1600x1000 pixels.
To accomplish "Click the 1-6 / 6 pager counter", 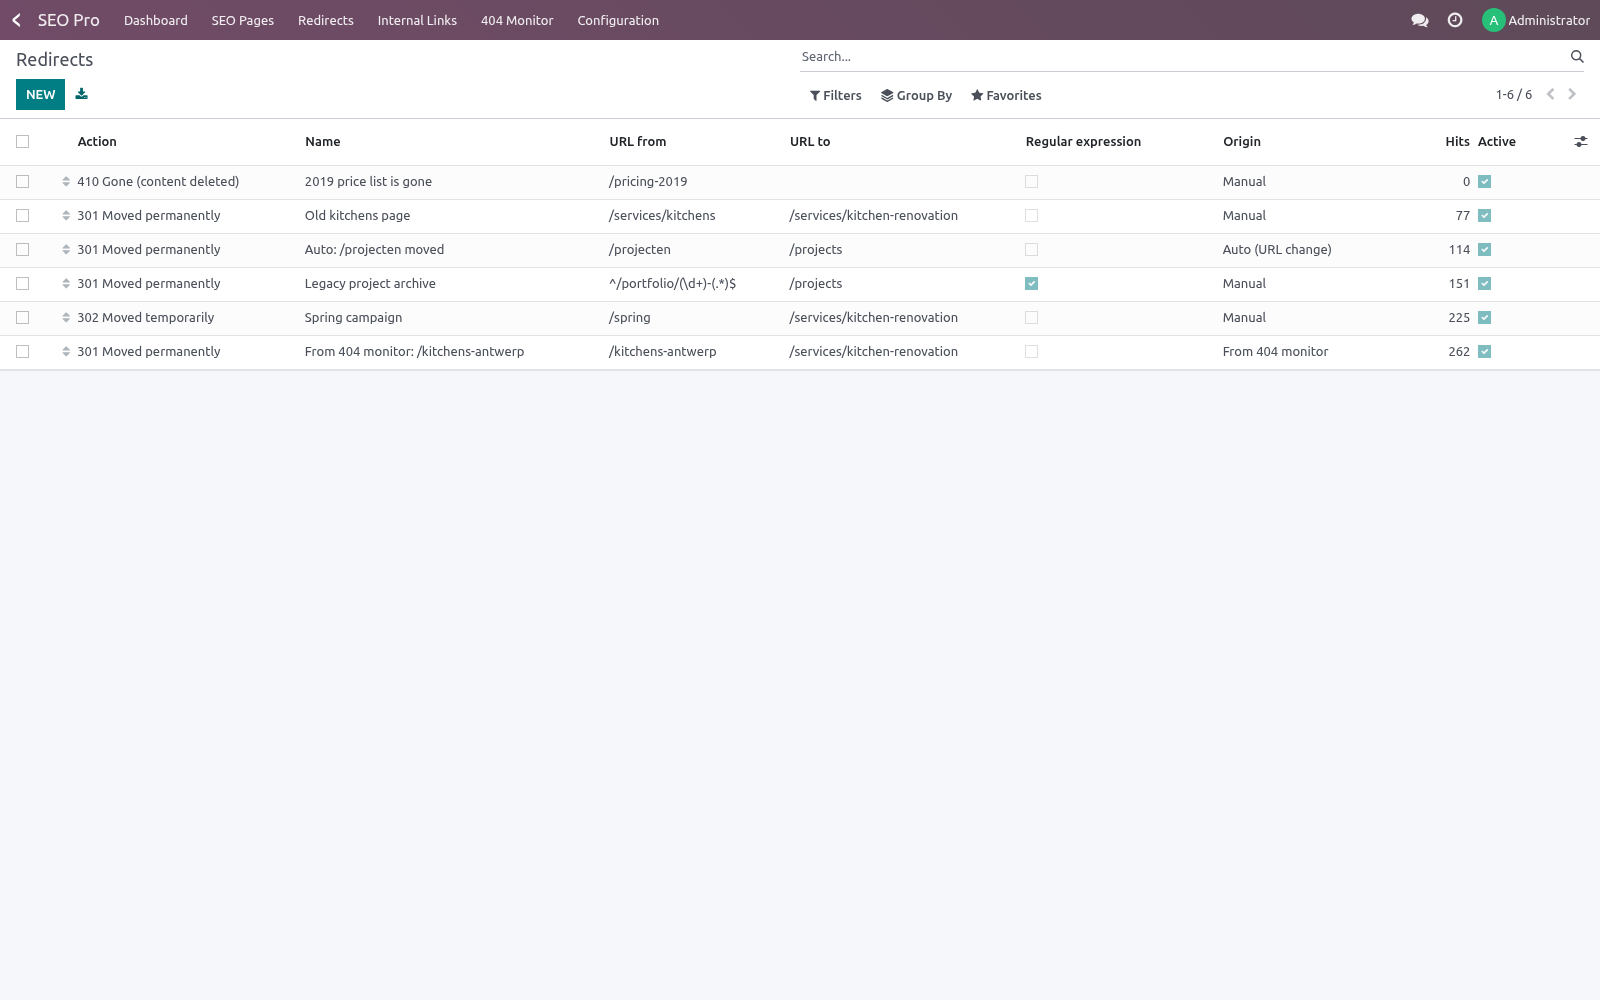I will click(1514, 95).
